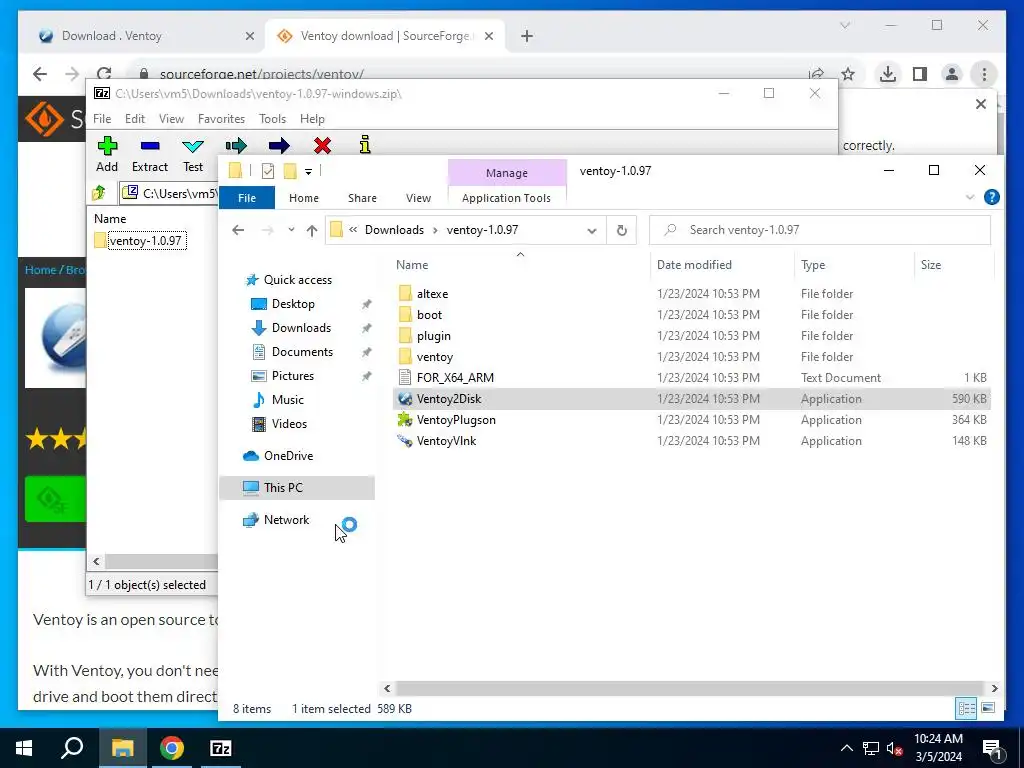Open the quick access toolbar dropdown arrow
The image size is (1024, 768).
pyautogui.click(x=308, y=172)
